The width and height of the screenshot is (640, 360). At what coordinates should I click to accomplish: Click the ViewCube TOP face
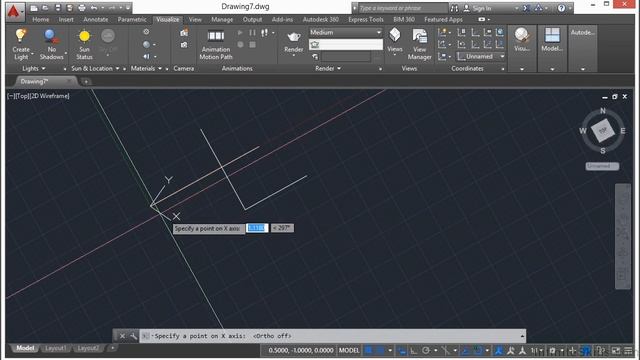[x=603, y=131]
